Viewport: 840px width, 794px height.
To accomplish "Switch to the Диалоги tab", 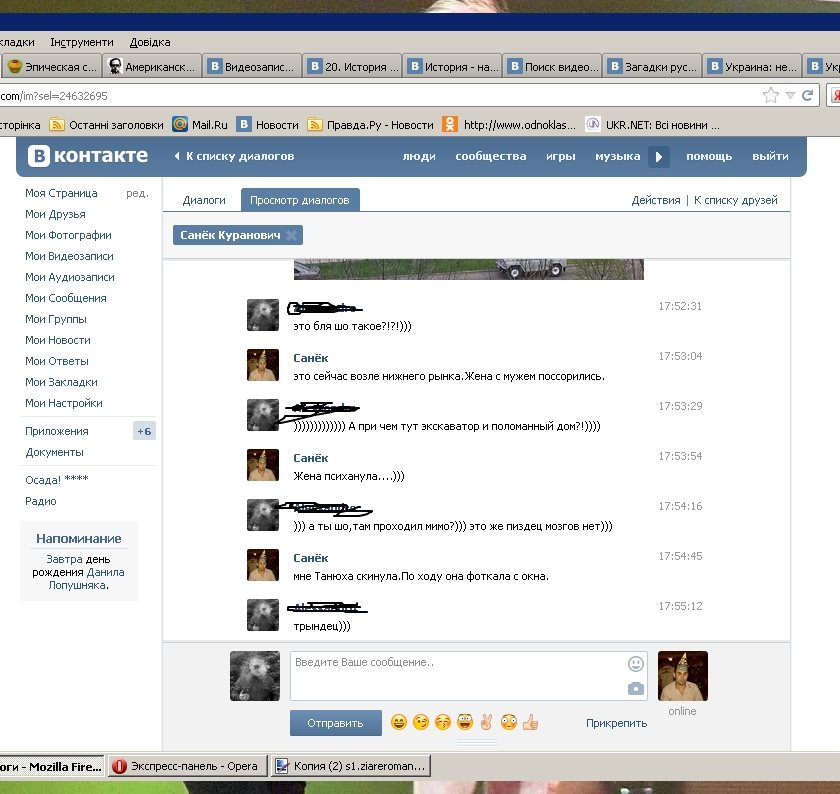I will tap(204, 200).
